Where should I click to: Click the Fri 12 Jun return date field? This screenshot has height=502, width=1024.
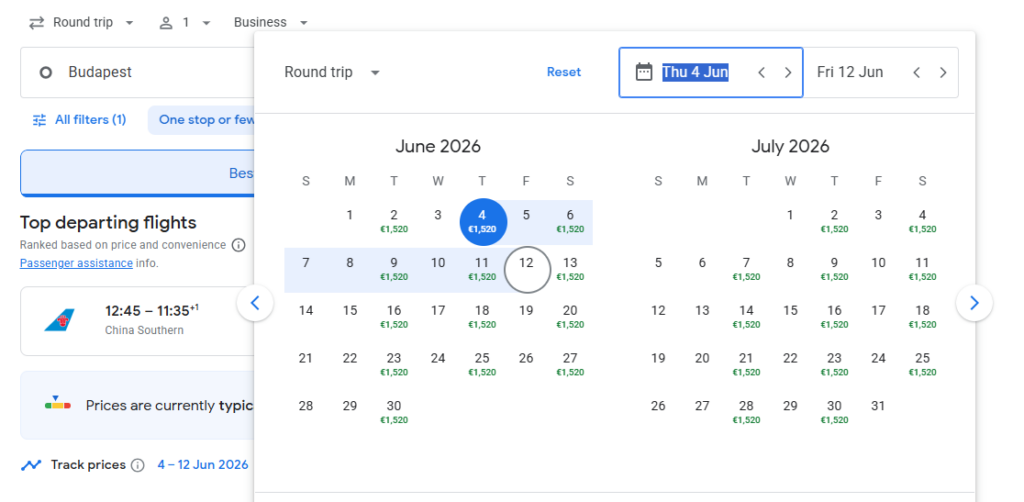tap(881, 72)
